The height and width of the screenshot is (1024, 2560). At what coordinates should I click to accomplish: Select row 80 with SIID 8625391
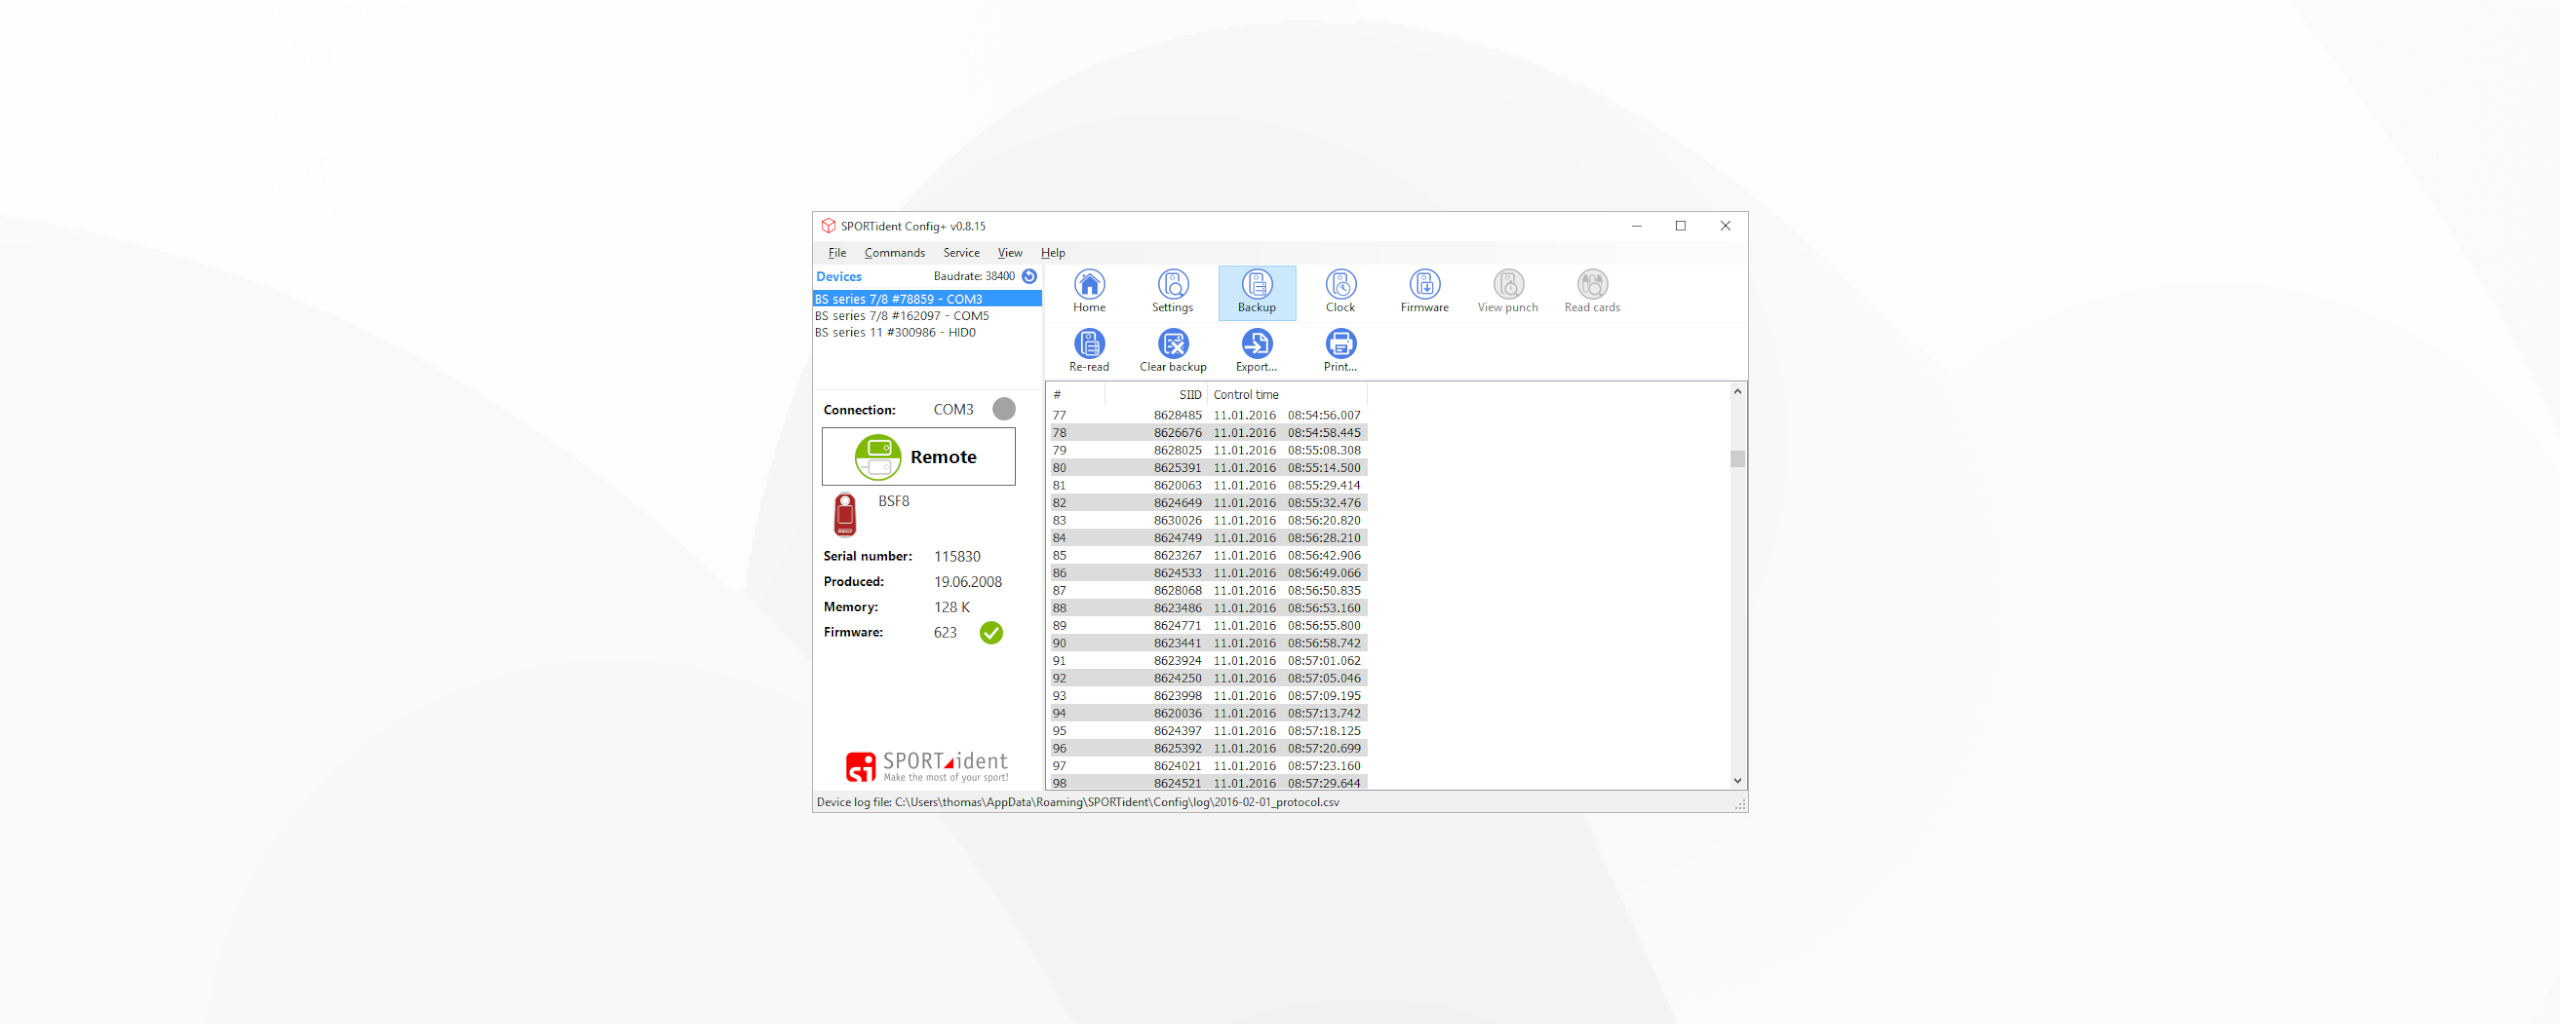pyautogui.click(x=1207, y=468)
